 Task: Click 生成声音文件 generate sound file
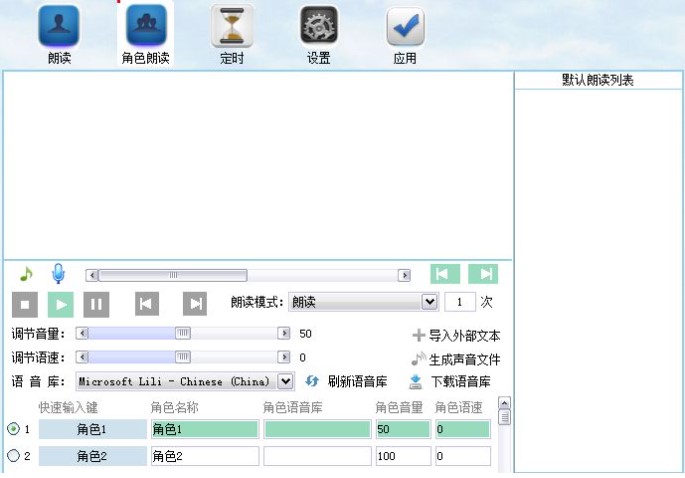pyautogui.click(x=456, y=359)
